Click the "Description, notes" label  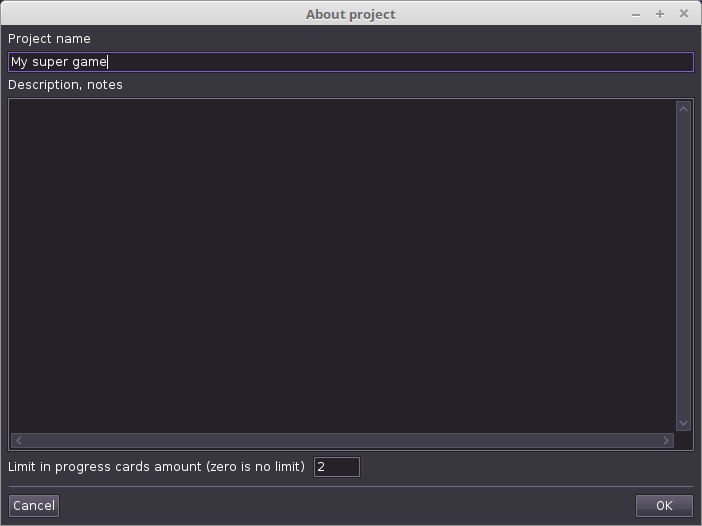coord(65,85)
